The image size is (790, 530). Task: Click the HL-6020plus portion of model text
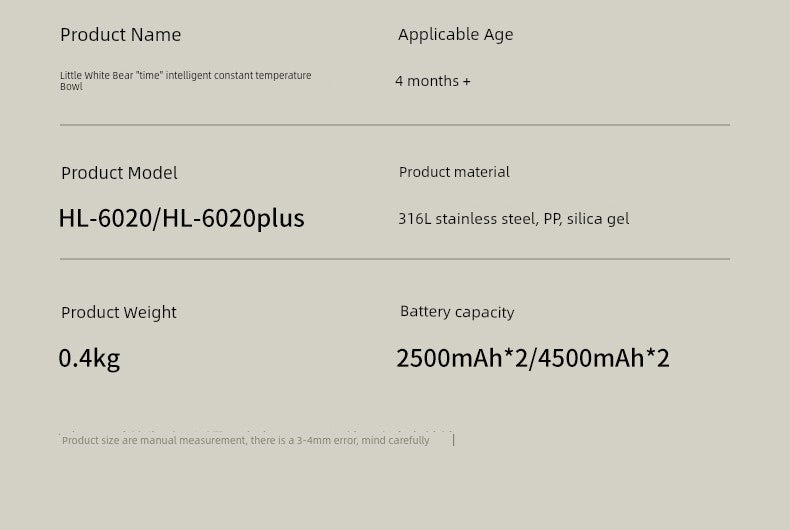233,218
